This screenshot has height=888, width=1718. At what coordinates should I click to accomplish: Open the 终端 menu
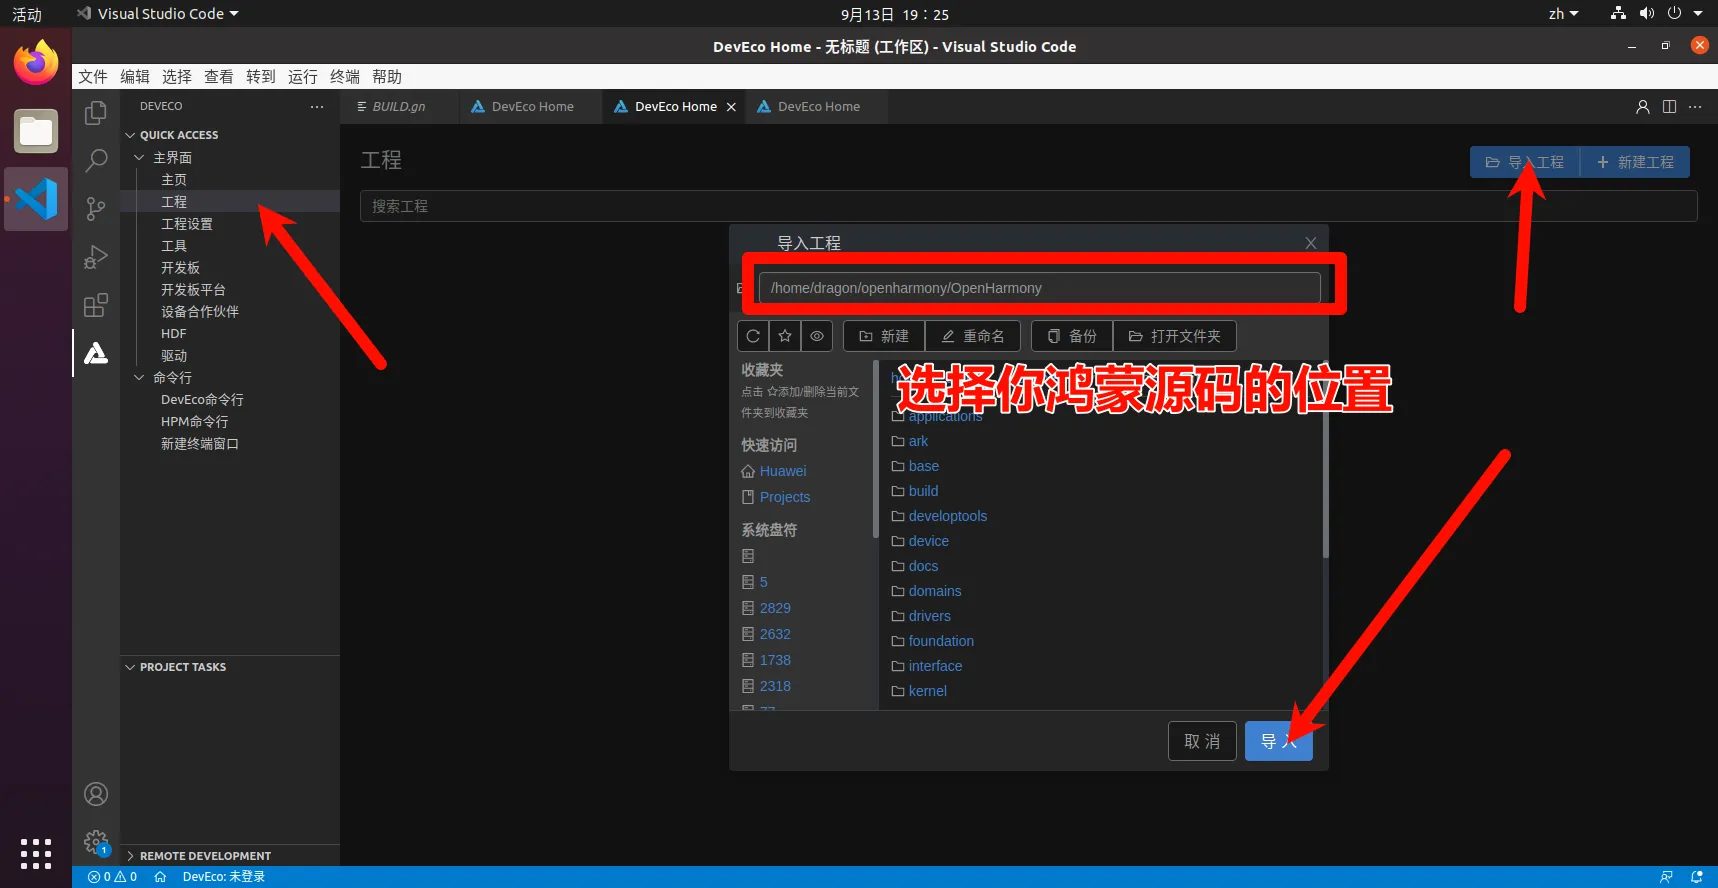coord(344,77)
